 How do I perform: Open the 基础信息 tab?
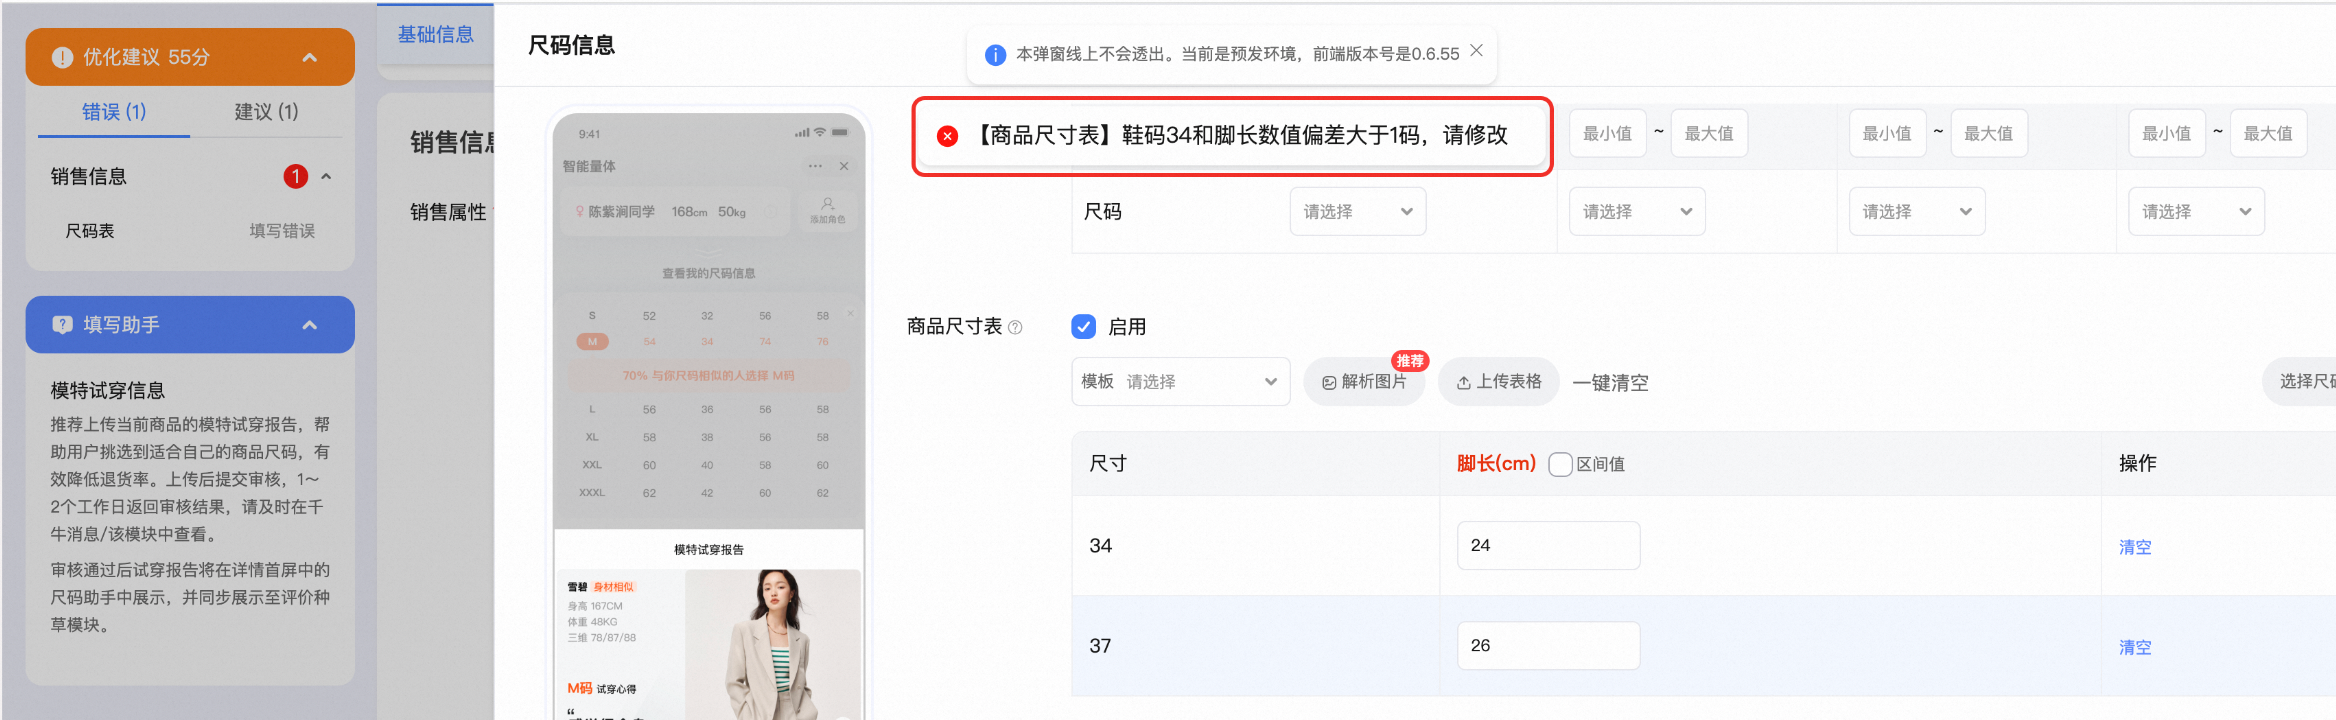(x=436, y=34)
